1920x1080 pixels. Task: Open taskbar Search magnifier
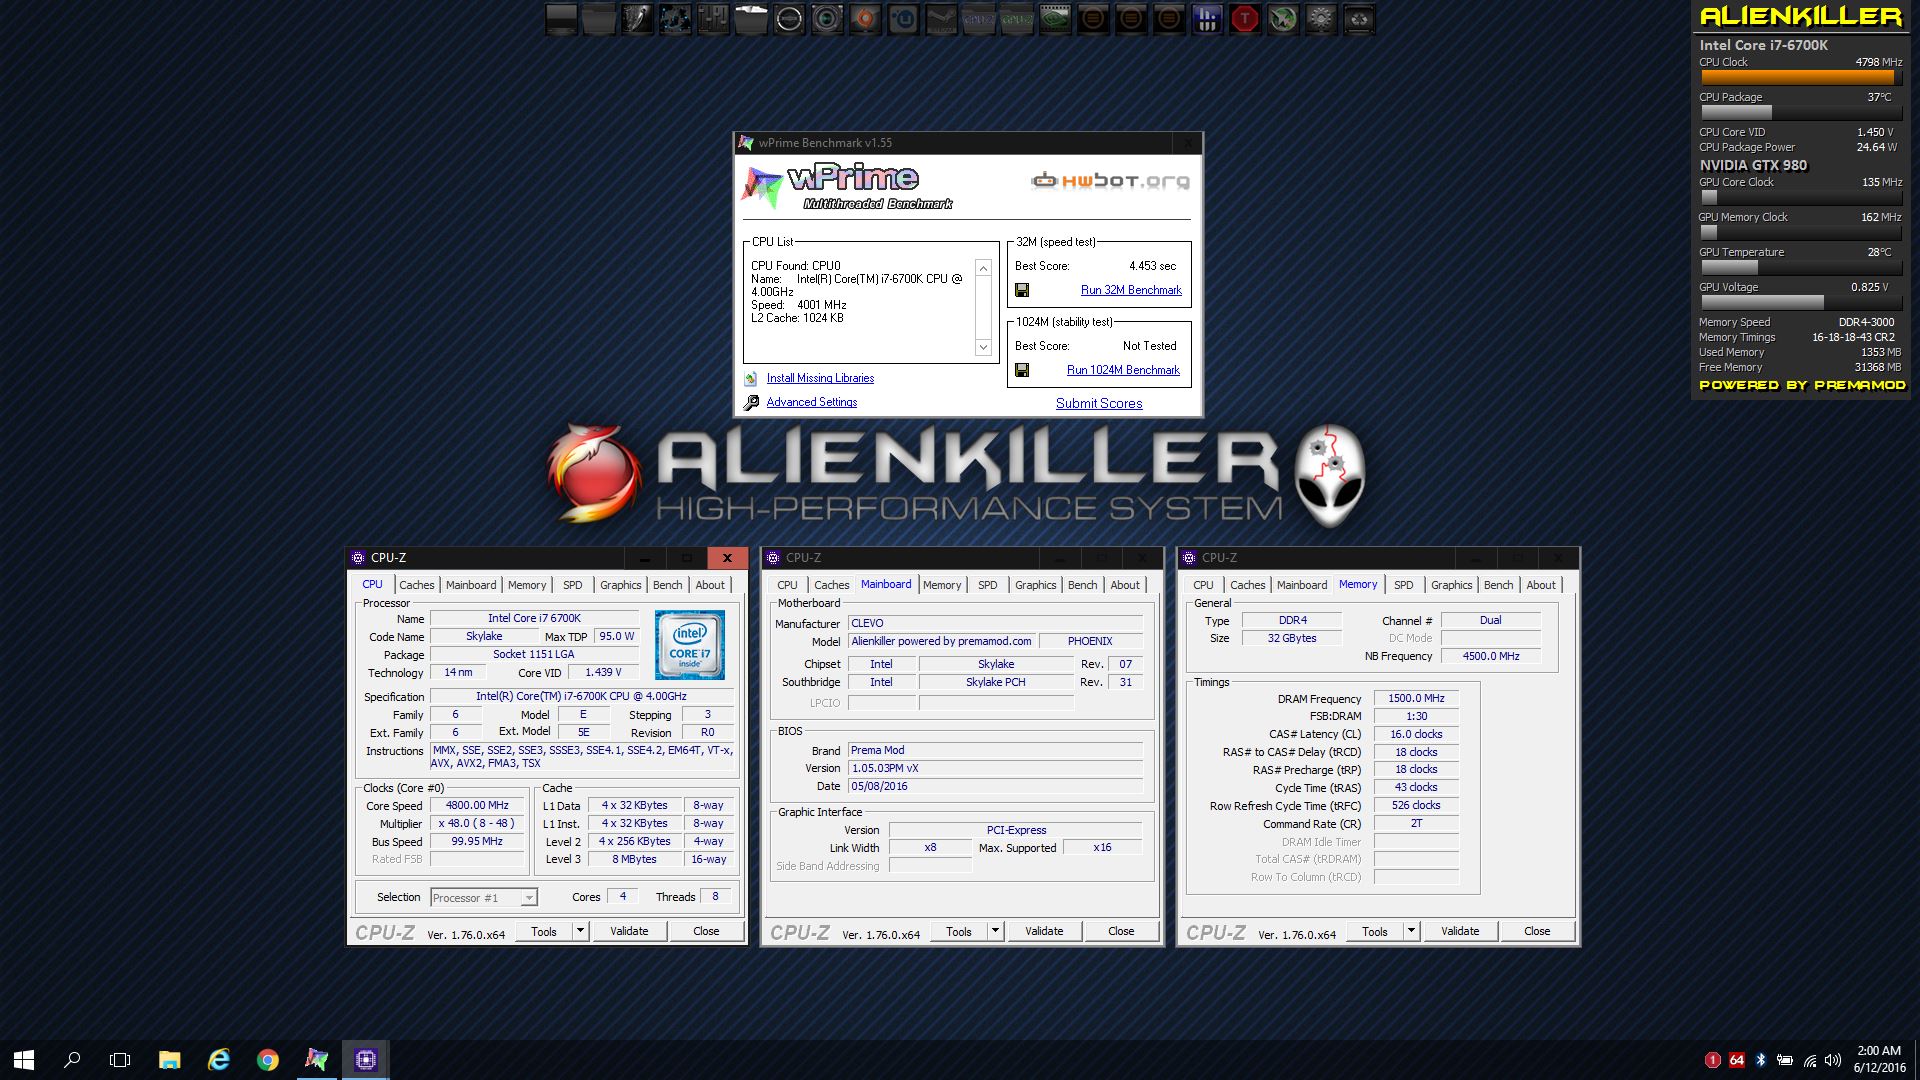72,1060
